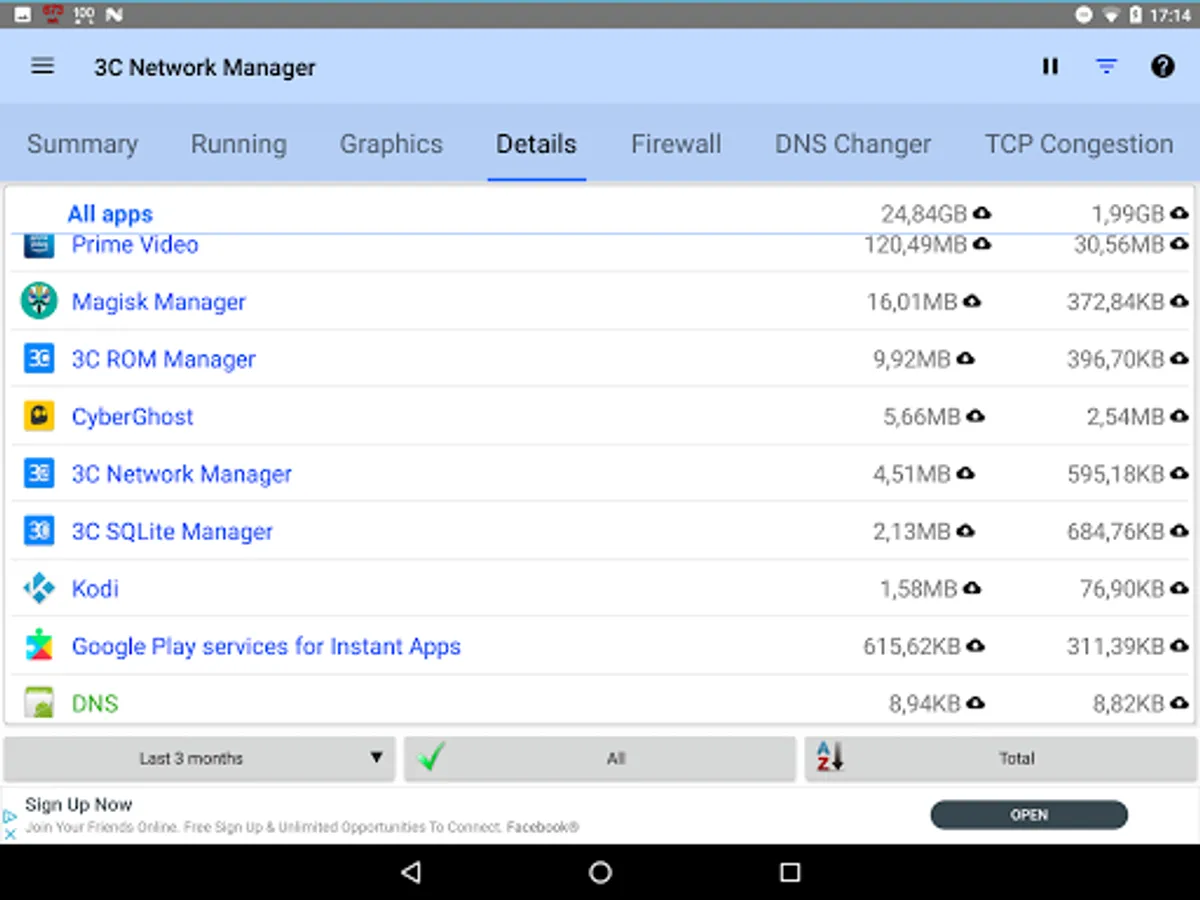The width and height of the screenshot is (1200, 900).
Task: Open the All filter selector
Action: (x=600, y=759)
